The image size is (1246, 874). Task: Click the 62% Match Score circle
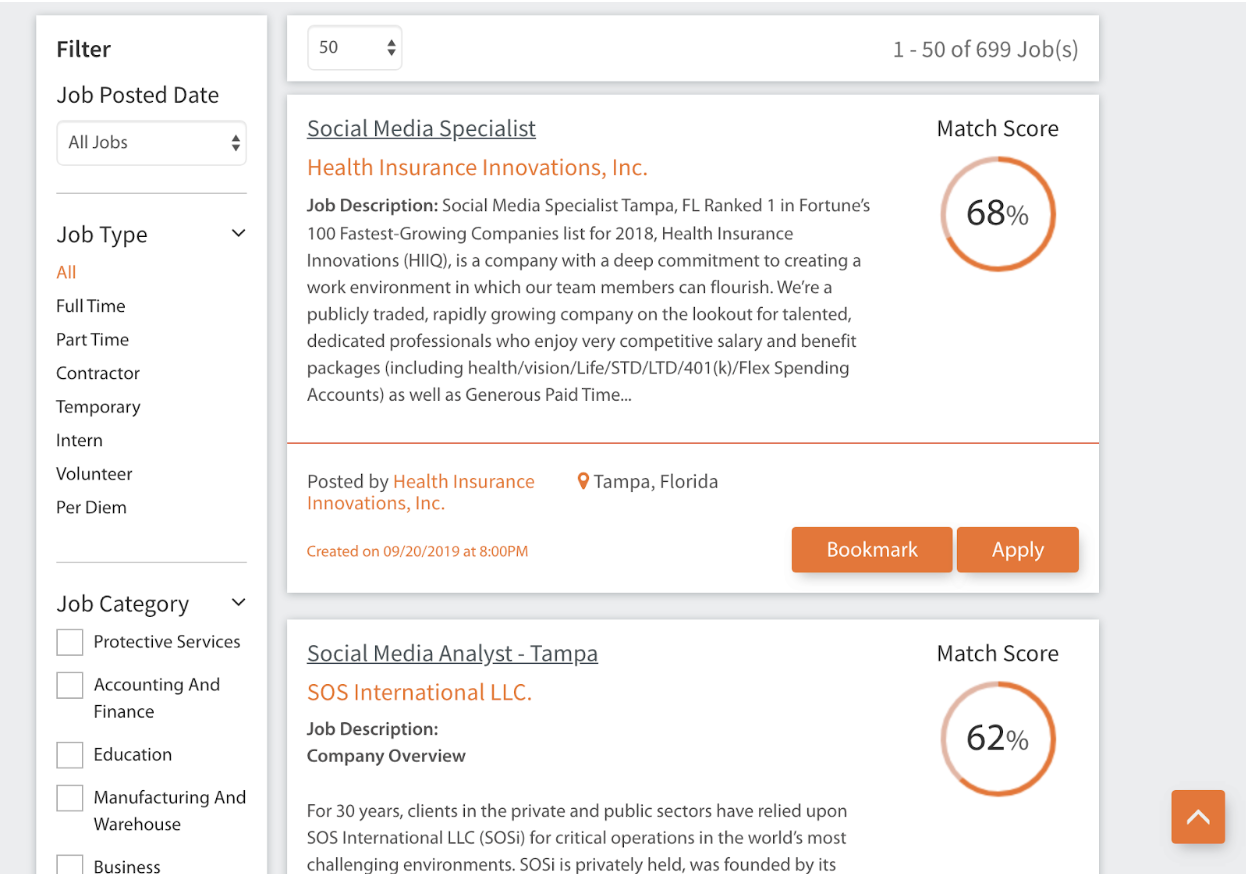coord(997,738)
